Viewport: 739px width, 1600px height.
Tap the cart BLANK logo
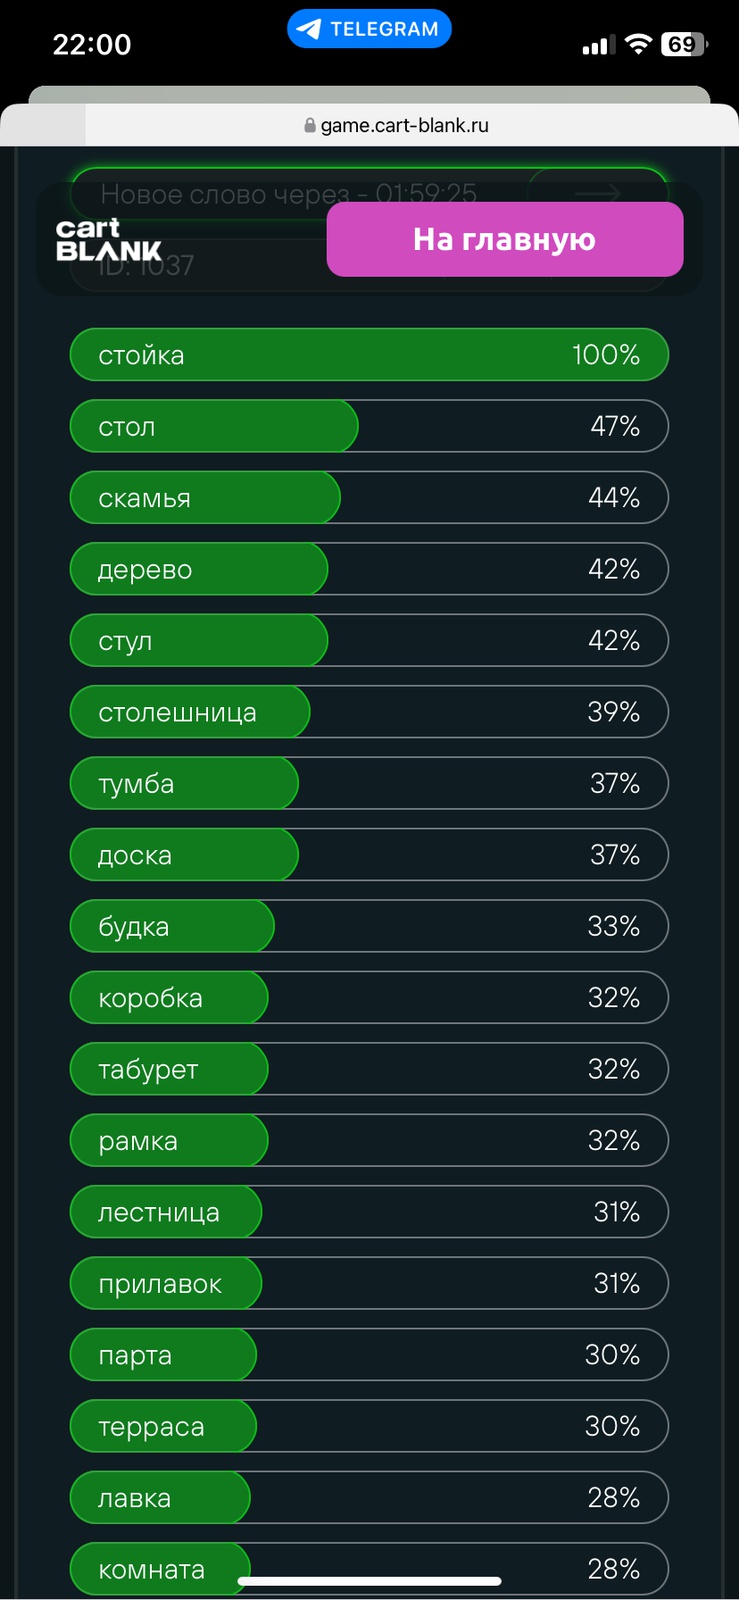[108, 240]
